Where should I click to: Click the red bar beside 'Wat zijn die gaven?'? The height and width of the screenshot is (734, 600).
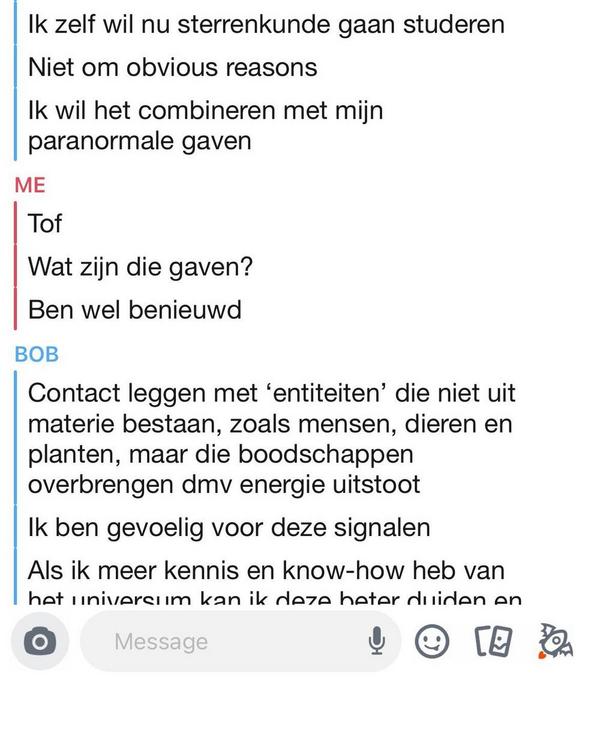click(x=17, y=267)
